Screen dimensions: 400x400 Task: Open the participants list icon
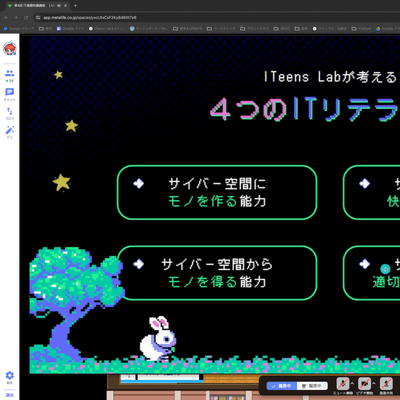click(10, 73)
